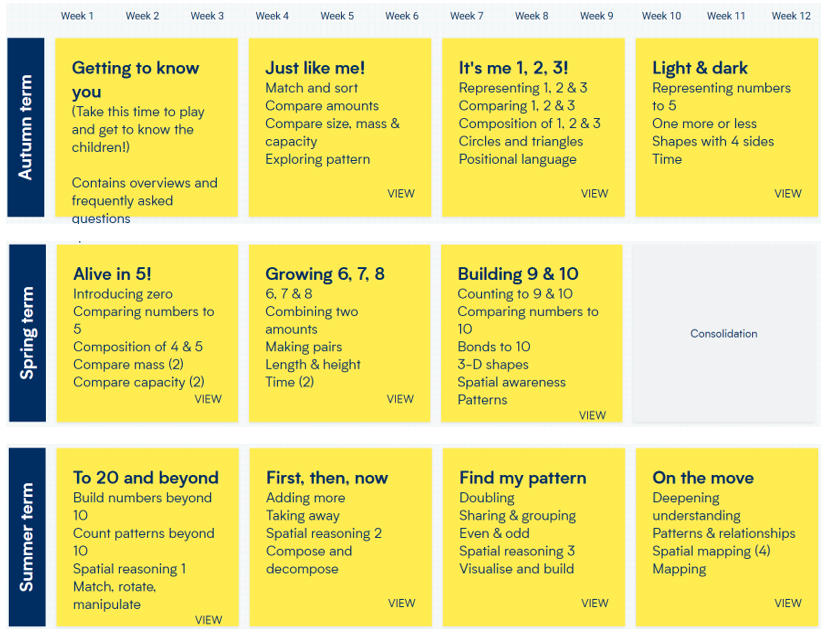Click the Week 12 column header

pyautogui.click(x=791, y=16)
